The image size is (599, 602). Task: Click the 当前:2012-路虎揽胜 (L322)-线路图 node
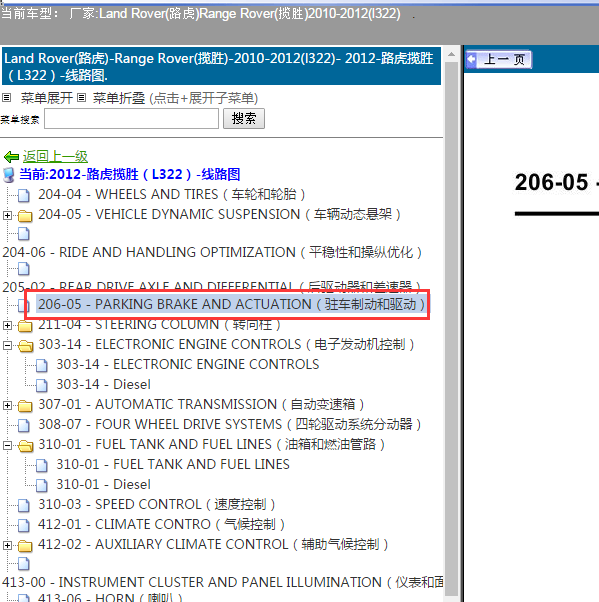click(130, 174)
